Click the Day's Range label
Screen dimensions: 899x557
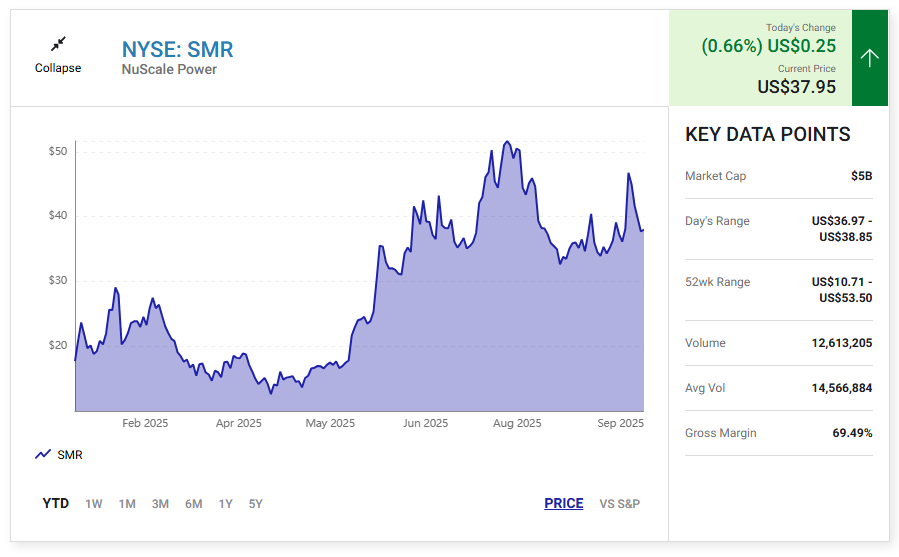[717, 221]
